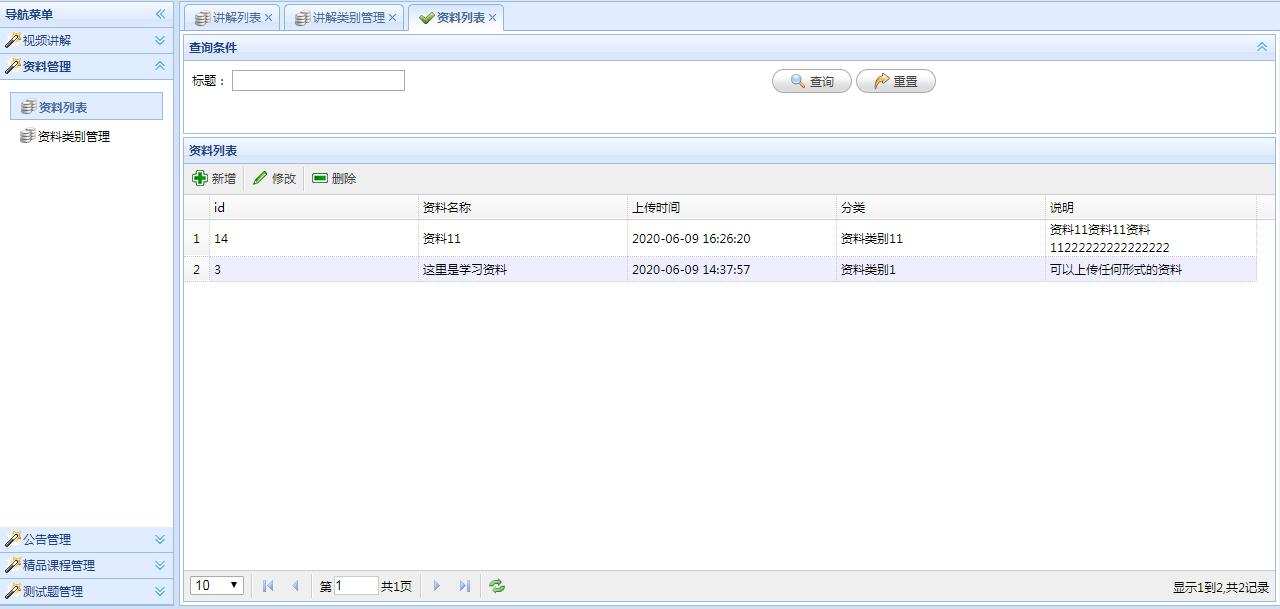The image size is (1280, 609).
Task: Open the page size dropdown showing 10
Action: [x=217, y=585]
